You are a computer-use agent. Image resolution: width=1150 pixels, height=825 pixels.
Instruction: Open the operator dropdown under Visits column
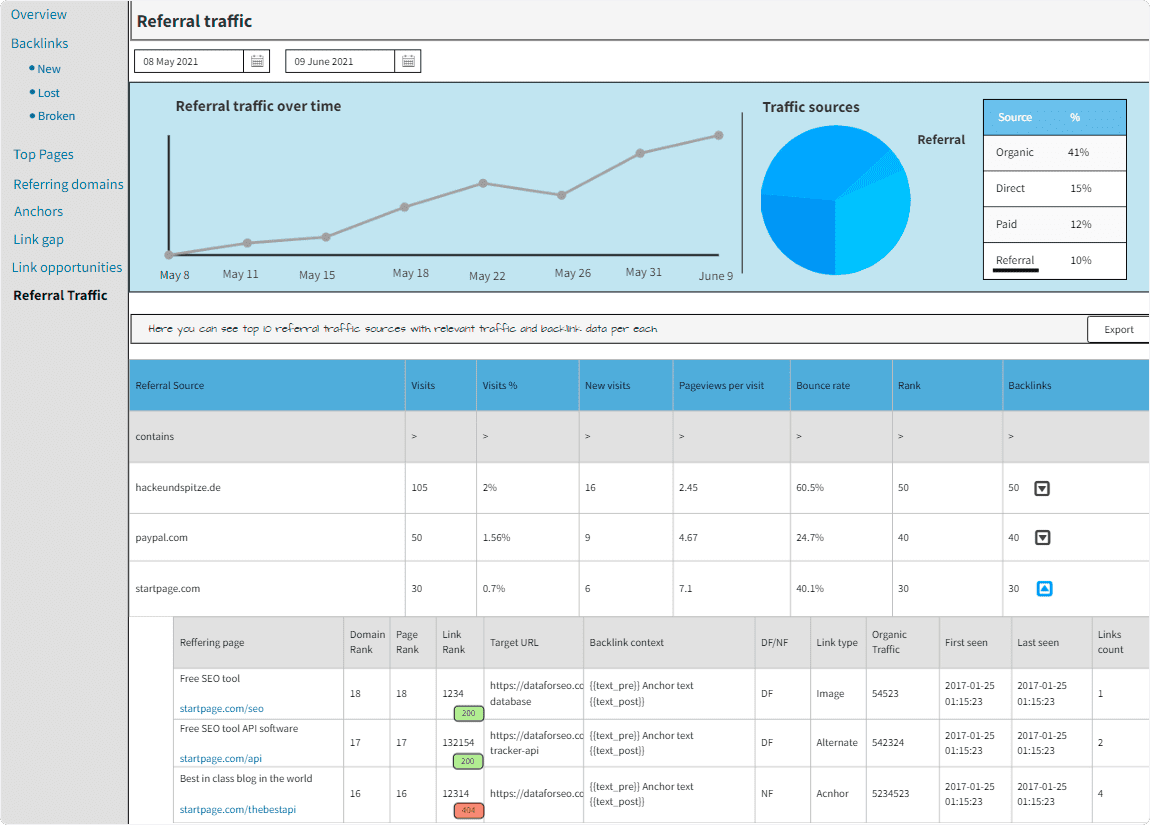413,437
